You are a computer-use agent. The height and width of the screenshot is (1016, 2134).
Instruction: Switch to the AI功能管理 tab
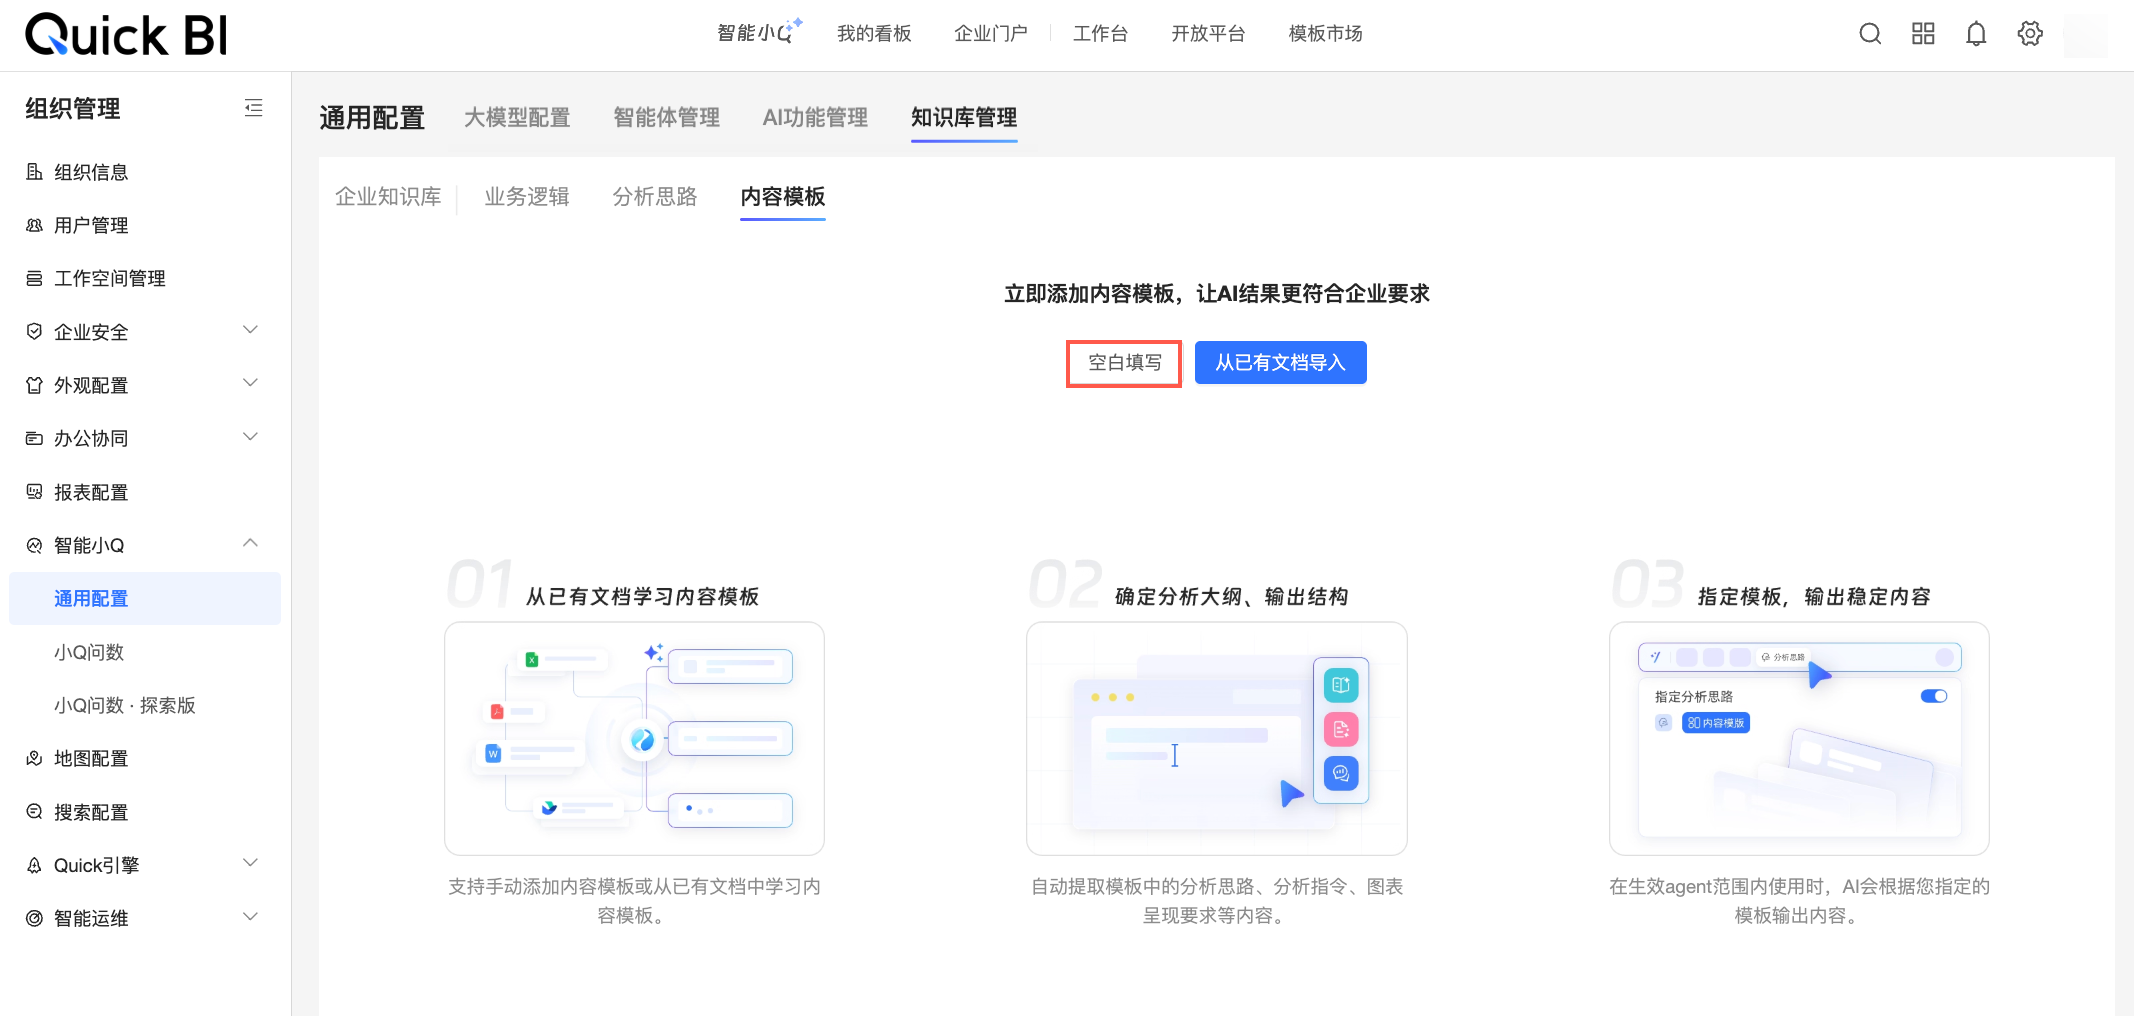point(815,118)
